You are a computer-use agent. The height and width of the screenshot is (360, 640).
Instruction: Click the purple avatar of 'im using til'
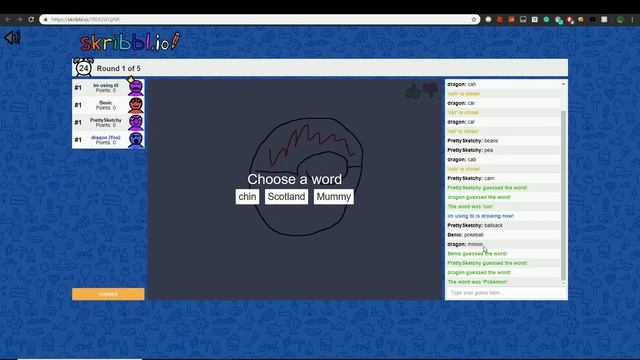(x=136, y=87)
